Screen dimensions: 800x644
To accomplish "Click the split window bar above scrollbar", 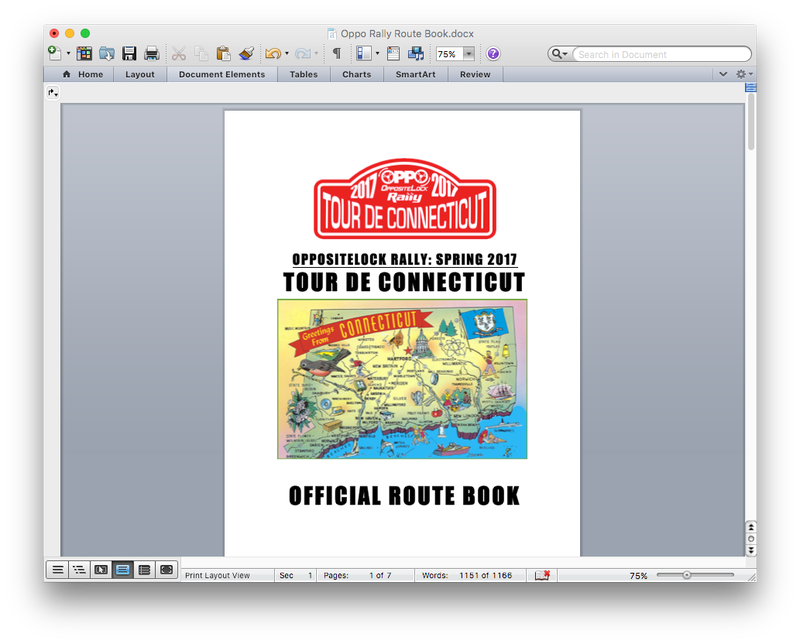I will tap(751, 88).
